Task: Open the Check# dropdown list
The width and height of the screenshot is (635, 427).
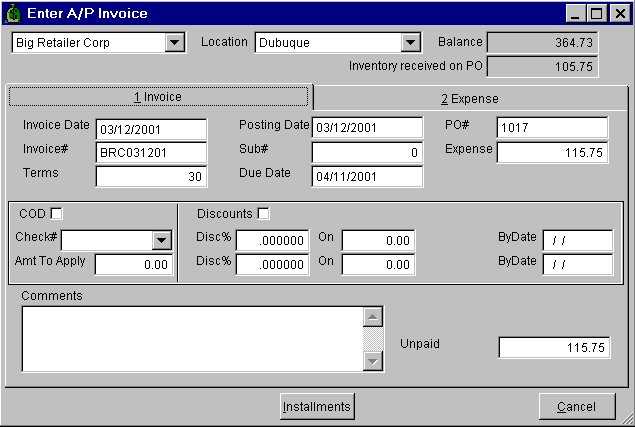Action: [162, 240]
